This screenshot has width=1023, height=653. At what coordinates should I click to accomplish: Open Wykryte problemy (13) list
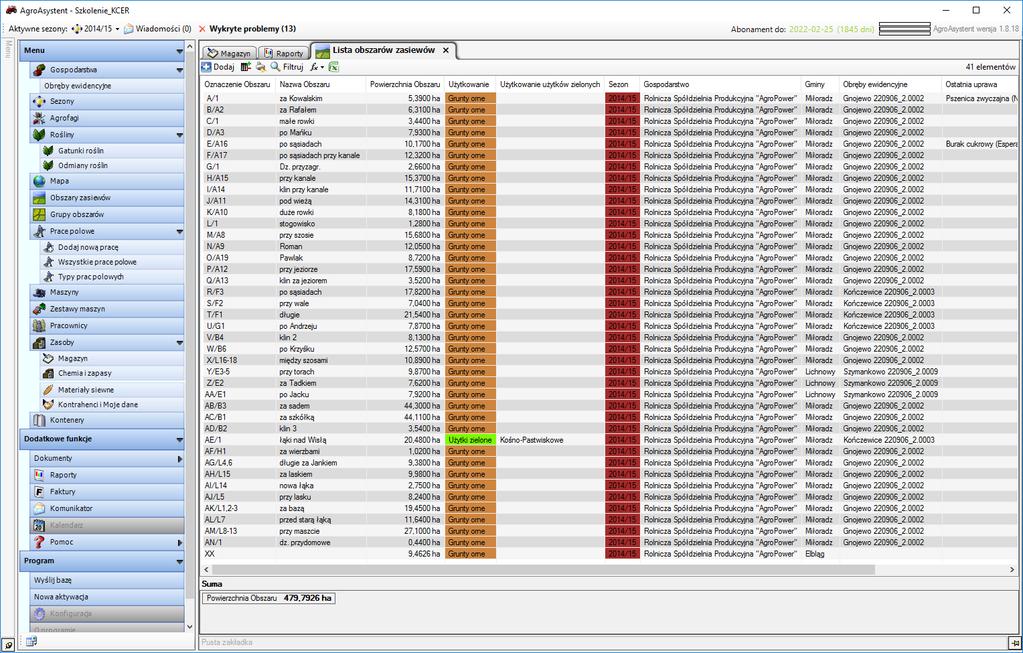pyautogui.click(x=247, y=29)
